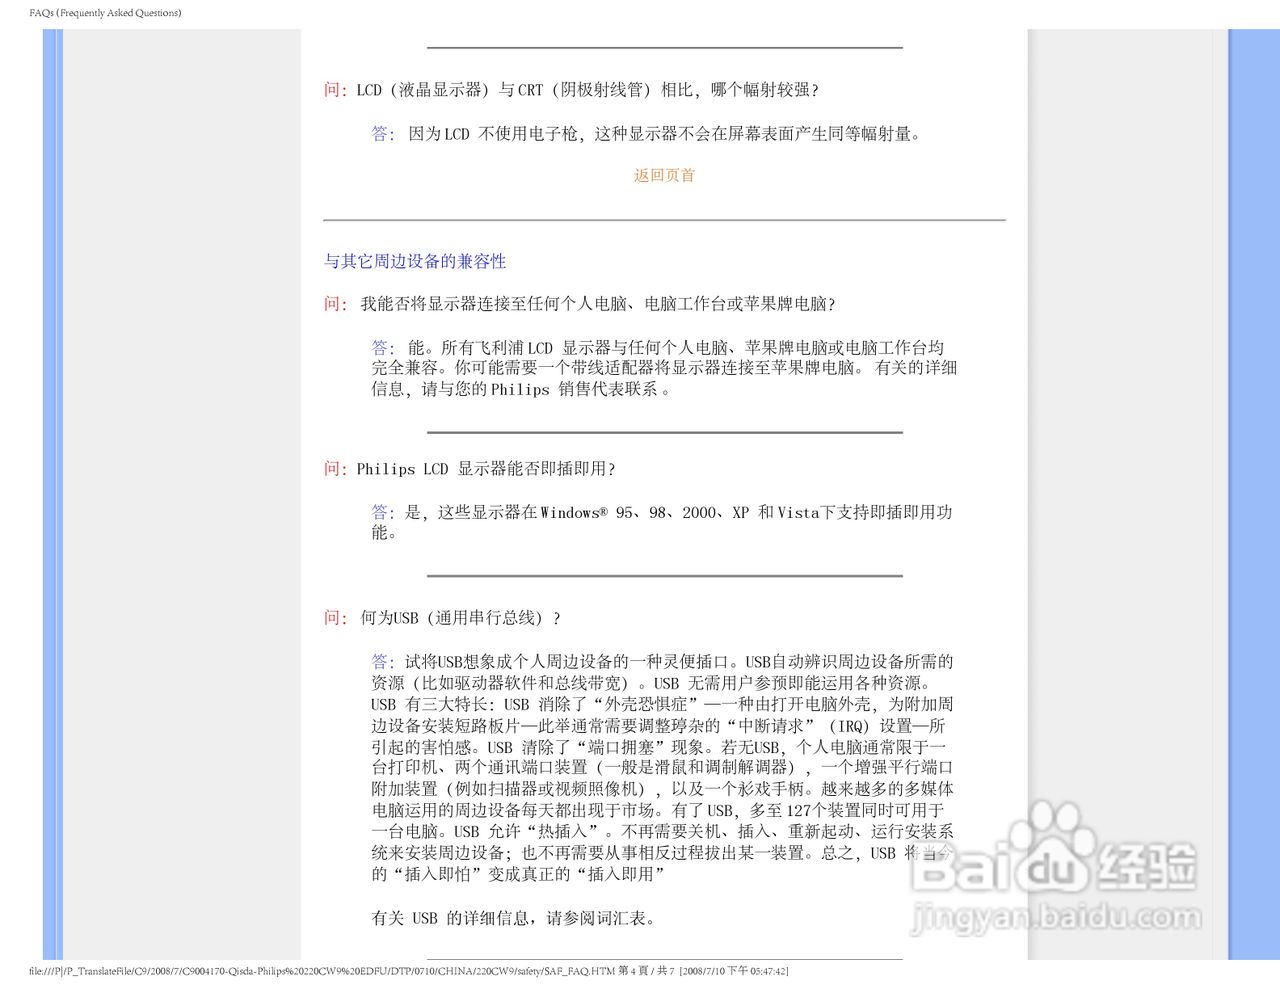Click answer mentioning Windows 95、98、2000、XP 和Vista
The height and width of the screenshot is (989, 1280).
click(x=661, y=522)
